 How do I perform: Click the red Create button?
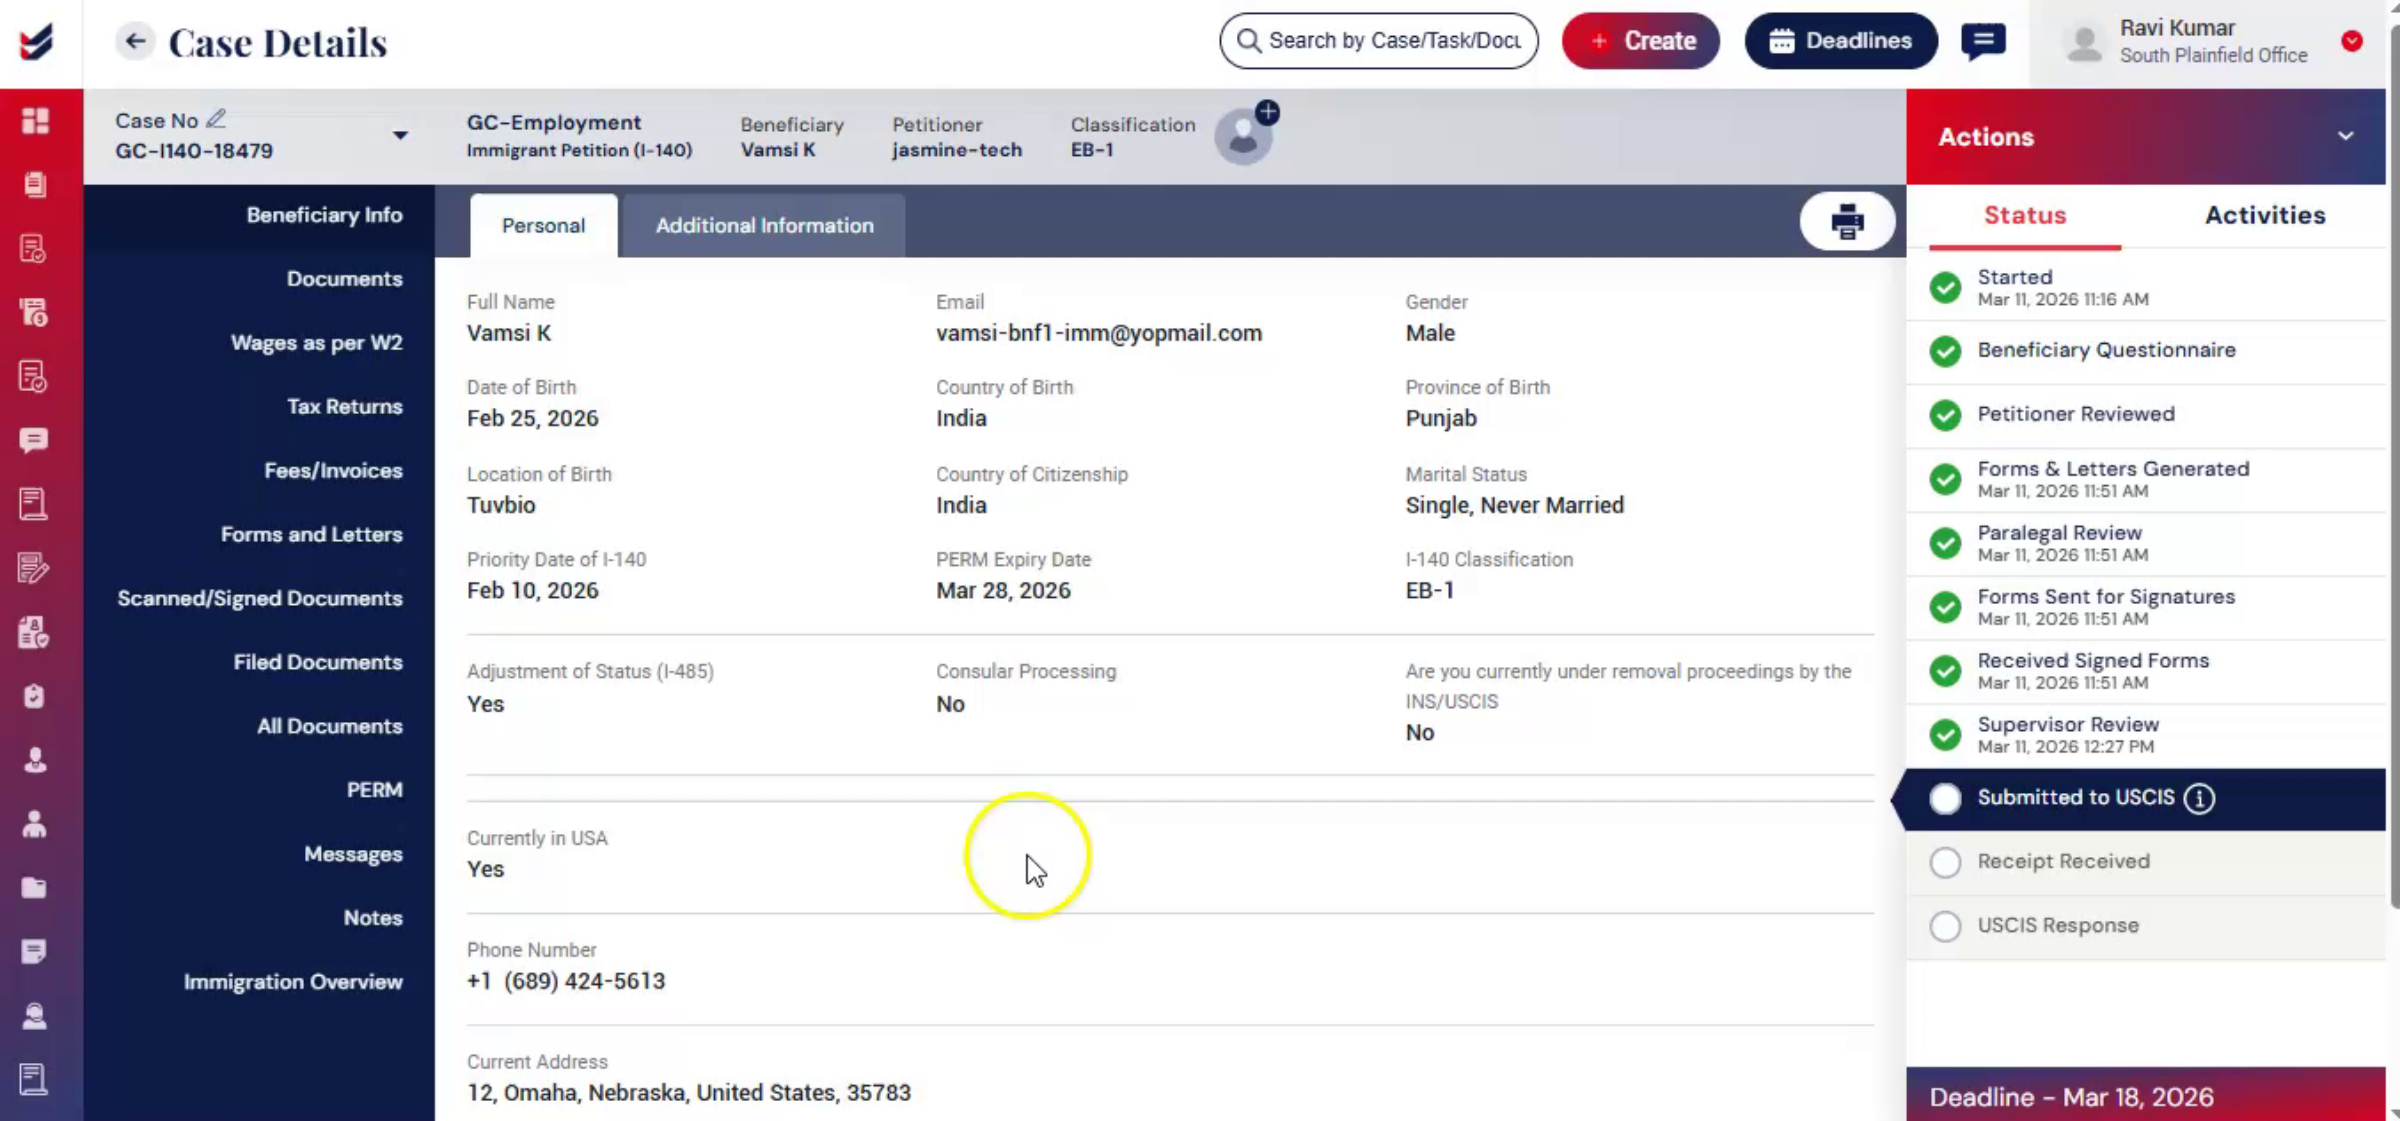click(x=1640, y=41)
